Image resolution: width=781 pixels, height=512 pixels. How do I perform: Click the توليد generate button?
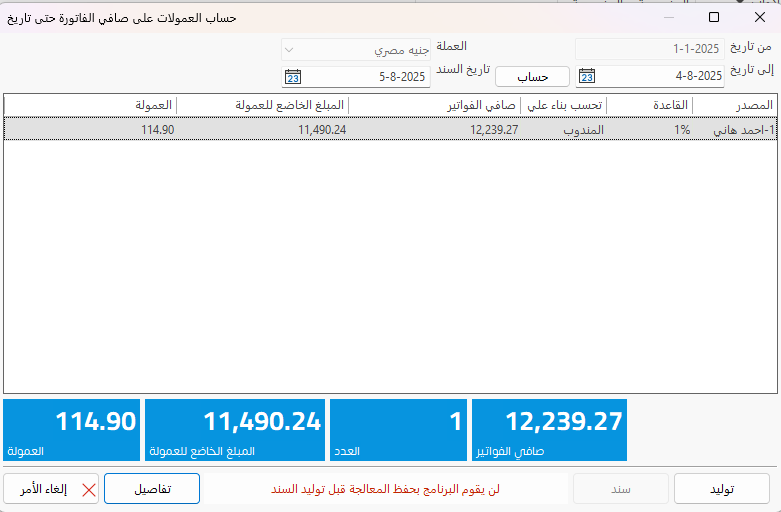tap(721, 489)
